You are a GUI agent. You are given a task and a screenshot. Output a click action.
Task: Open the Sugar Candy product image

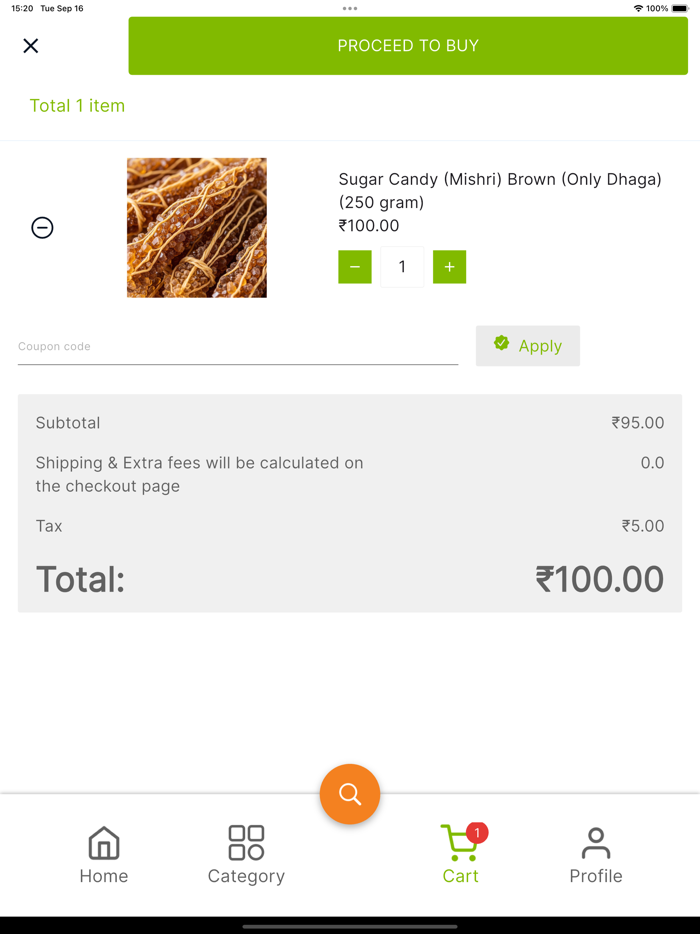pos(197,228)
